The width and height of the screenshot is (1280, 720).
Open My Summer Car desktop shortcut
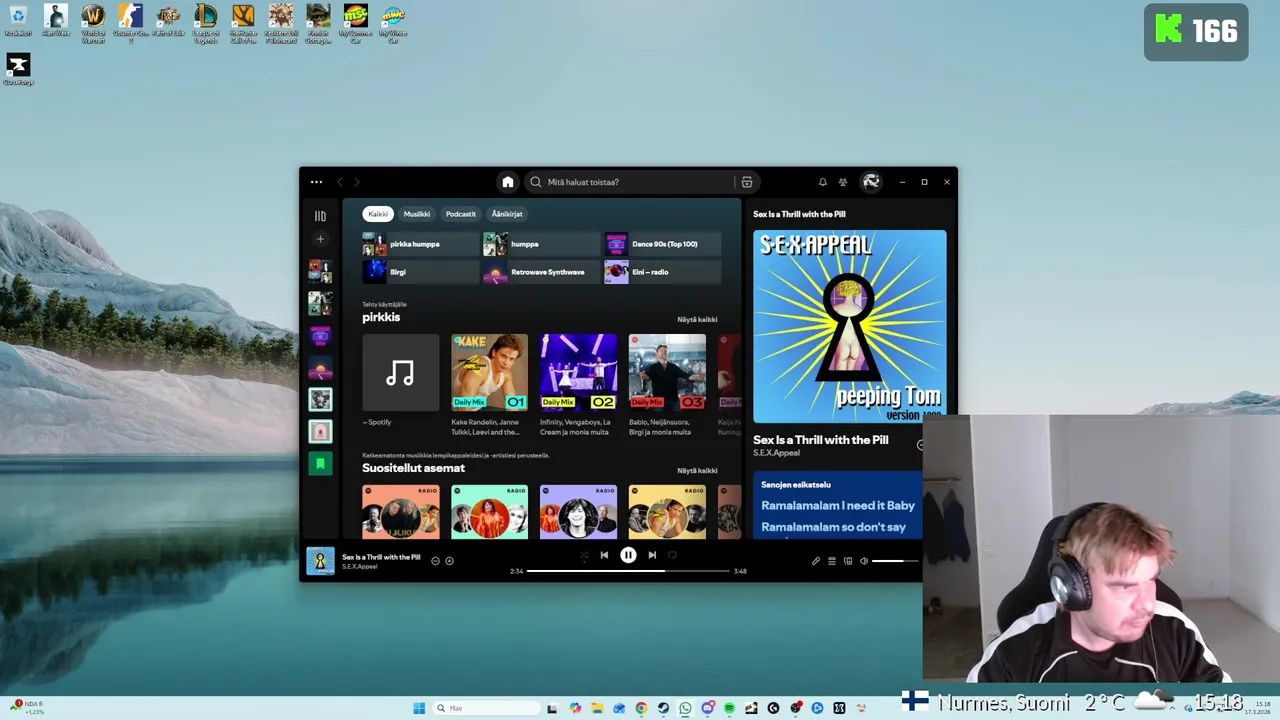pyautogui.click(x=355, y=24)
